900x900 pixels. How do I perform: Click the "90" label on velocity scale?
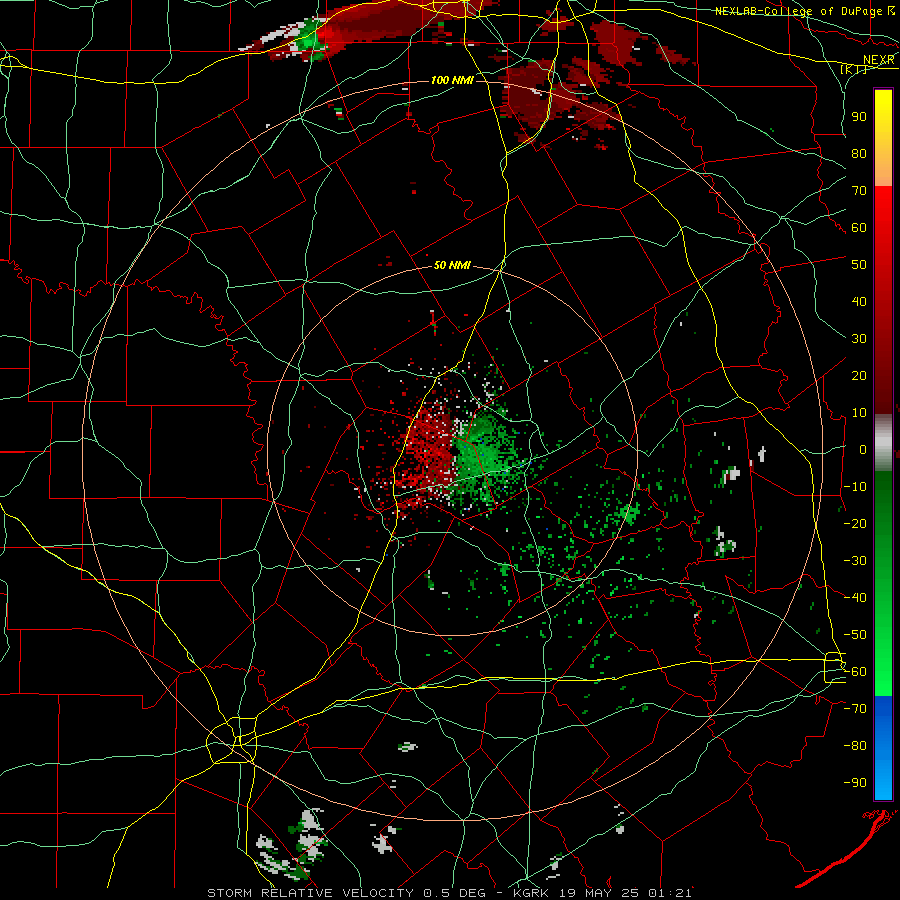pos(859,117)
